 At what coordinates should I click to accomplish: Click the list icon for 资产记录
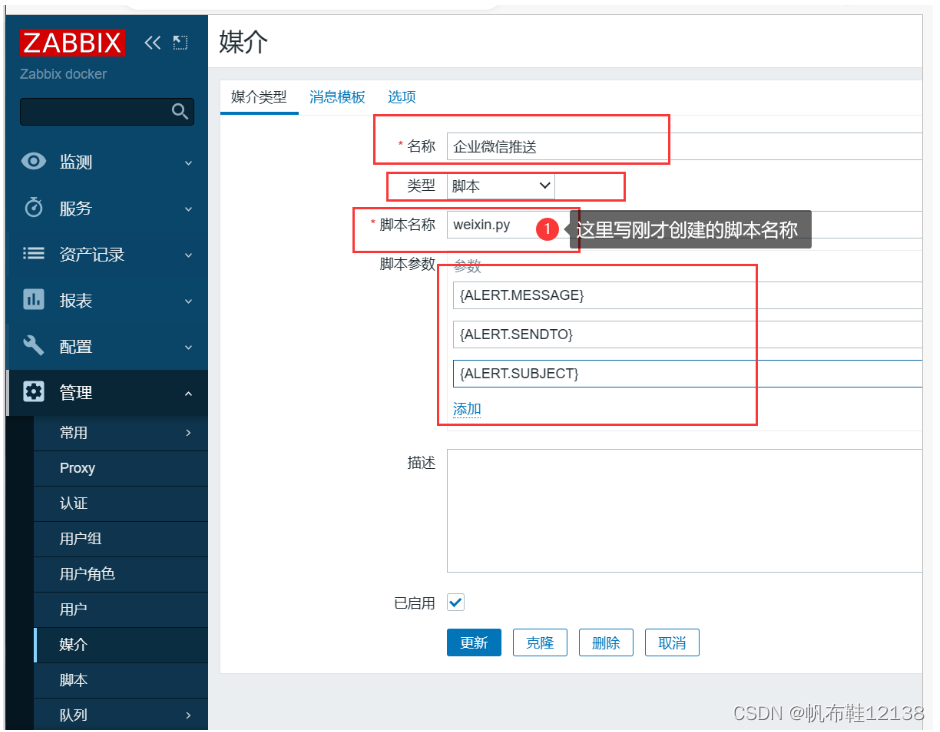coord(34,254)
